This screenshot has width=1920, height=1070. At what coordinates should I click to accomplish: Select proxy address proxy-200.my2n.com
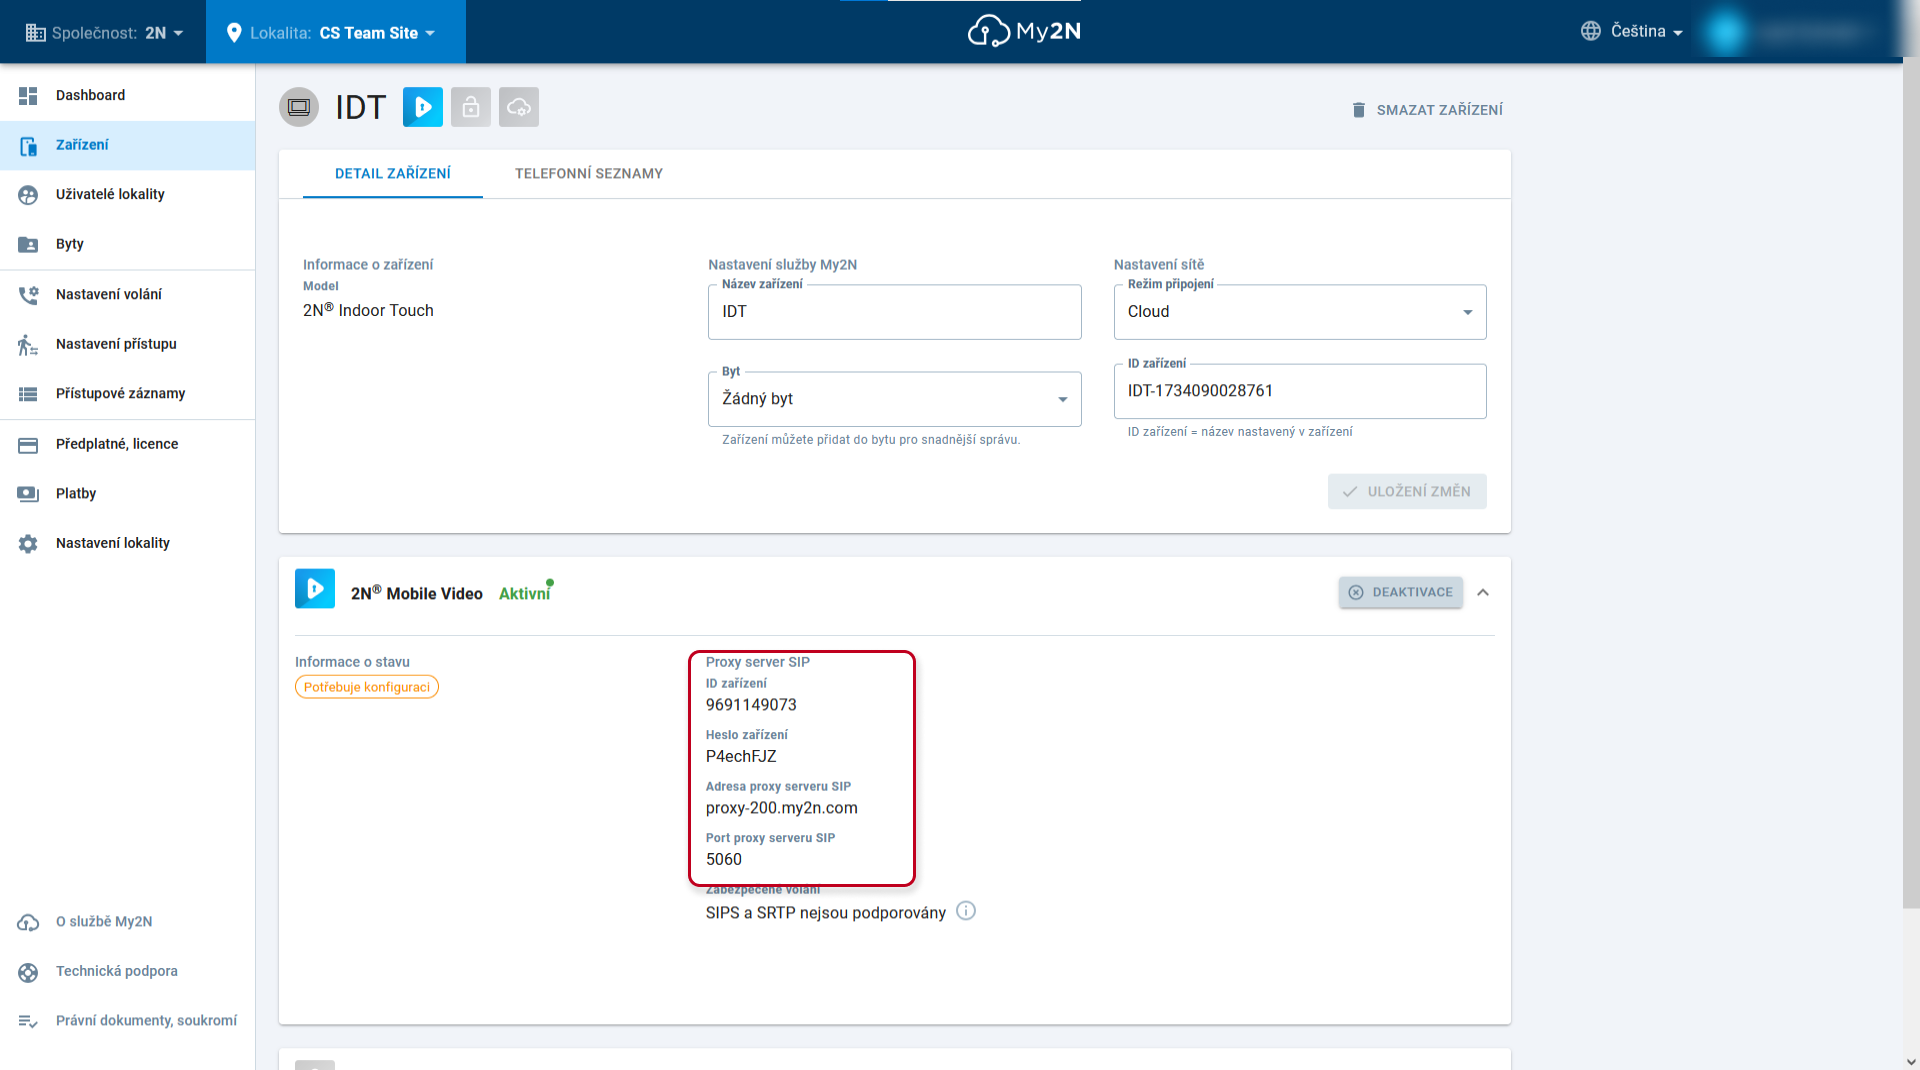[782, 809]
